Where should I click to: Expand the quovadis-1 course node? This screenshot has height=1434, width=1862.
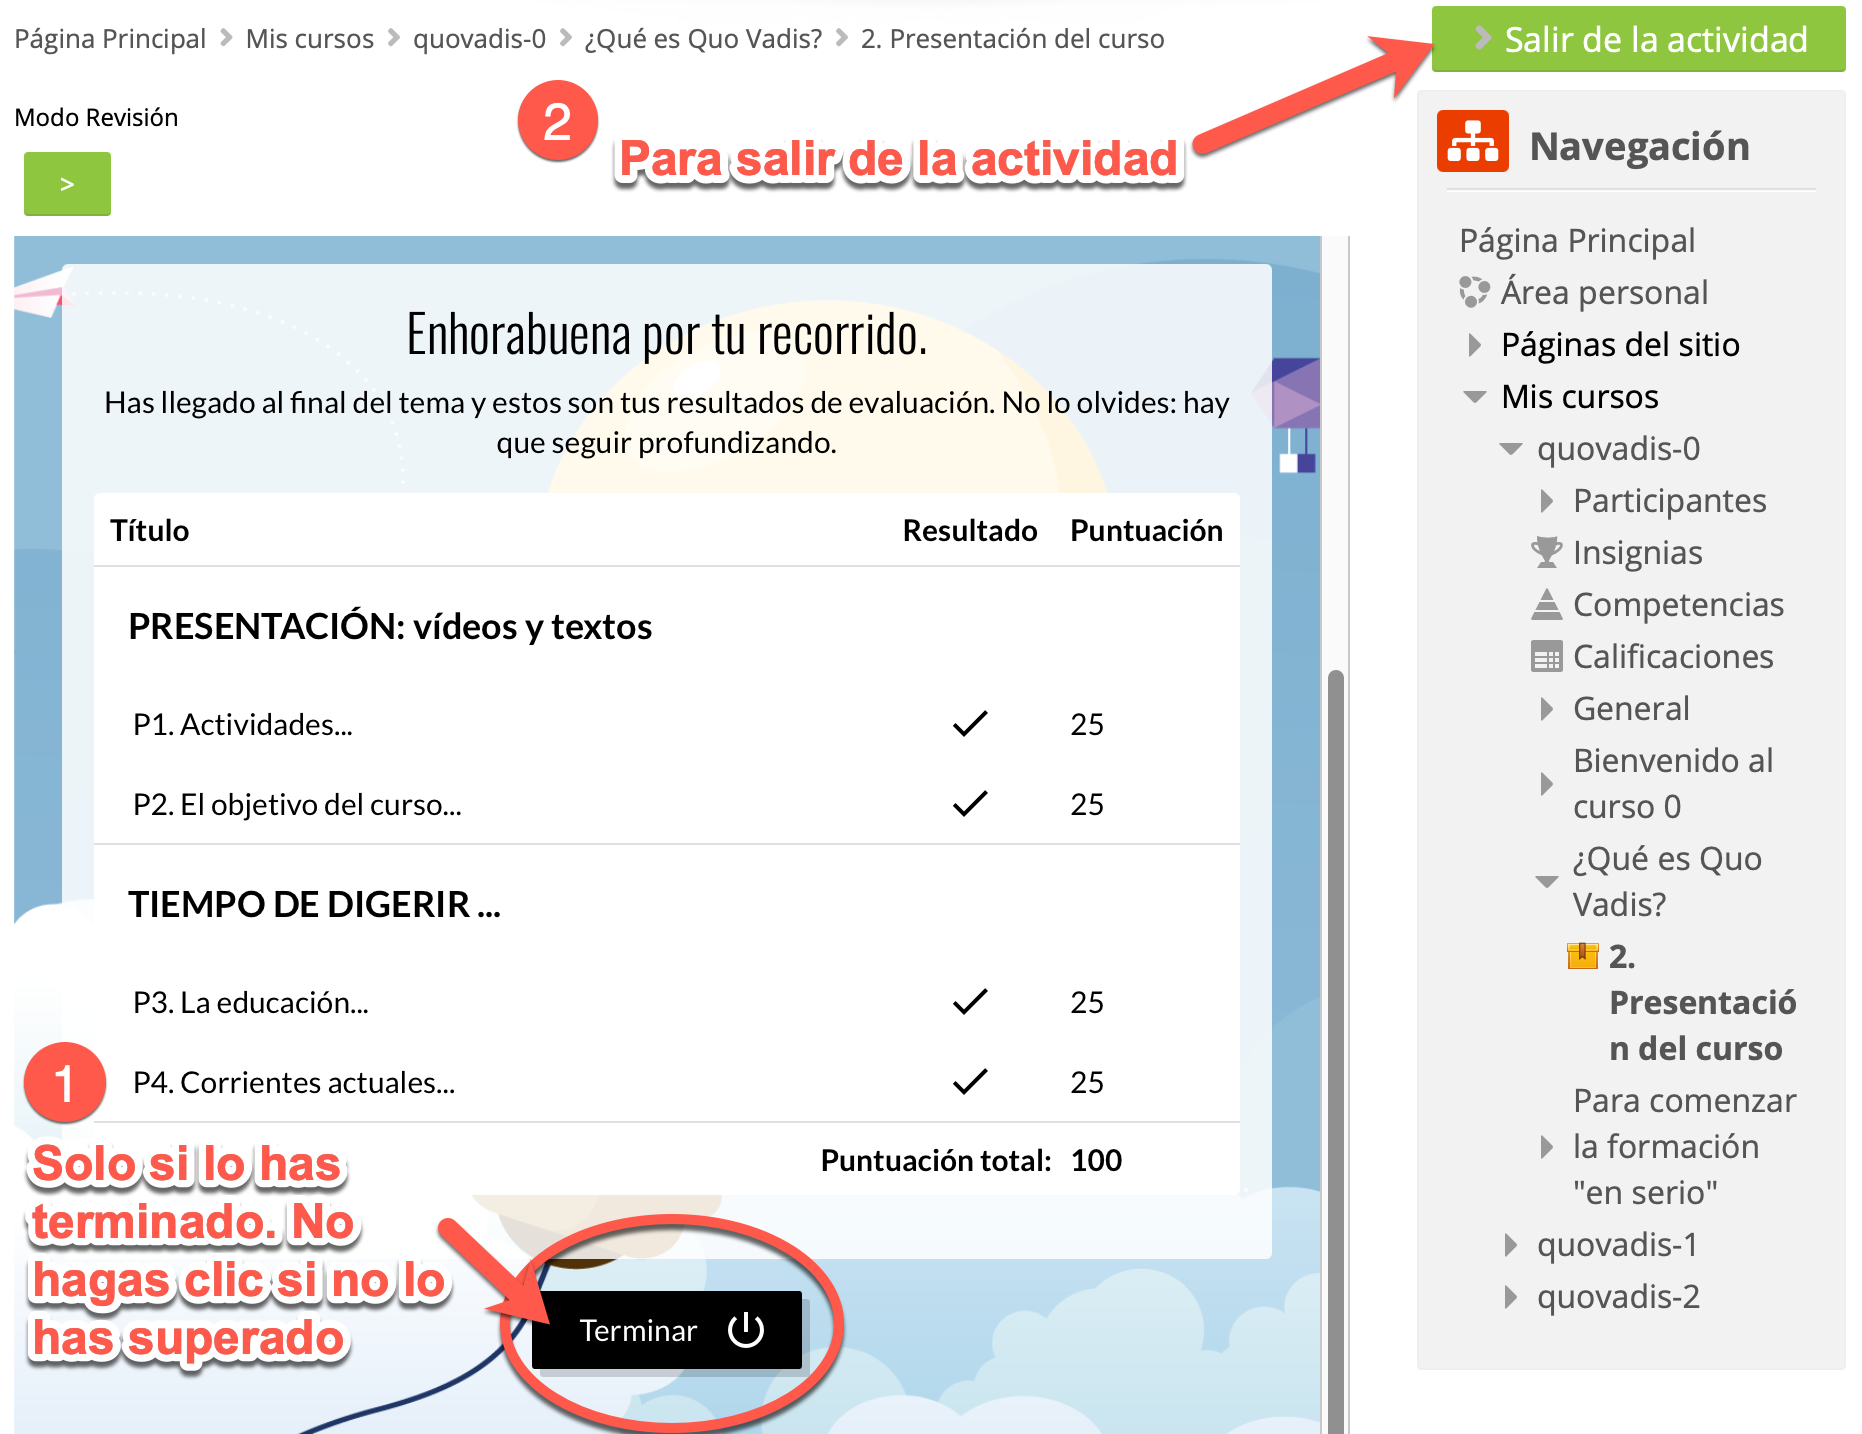pyautogui.click(x=1511, y=1245)
